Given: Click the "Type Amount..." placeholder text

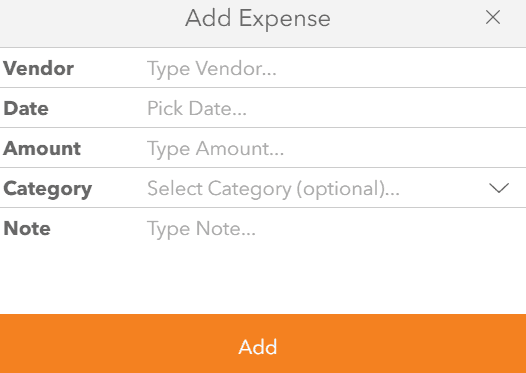Looking at the screenshot, I should 215,150.
